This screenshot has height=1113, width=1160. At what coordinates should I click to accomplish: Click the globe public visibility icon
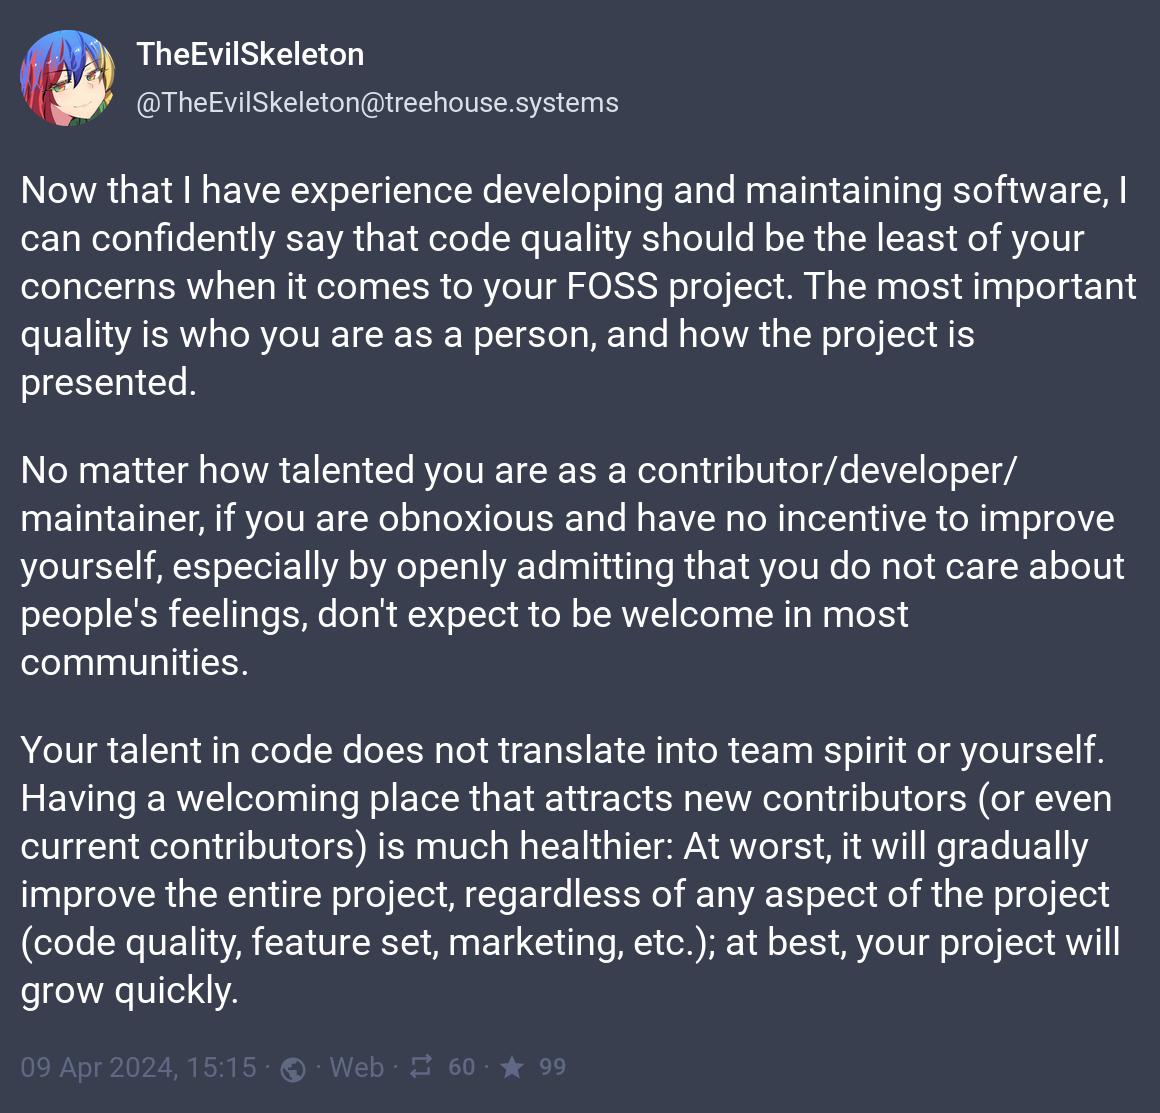click(x=293, y=1069)
